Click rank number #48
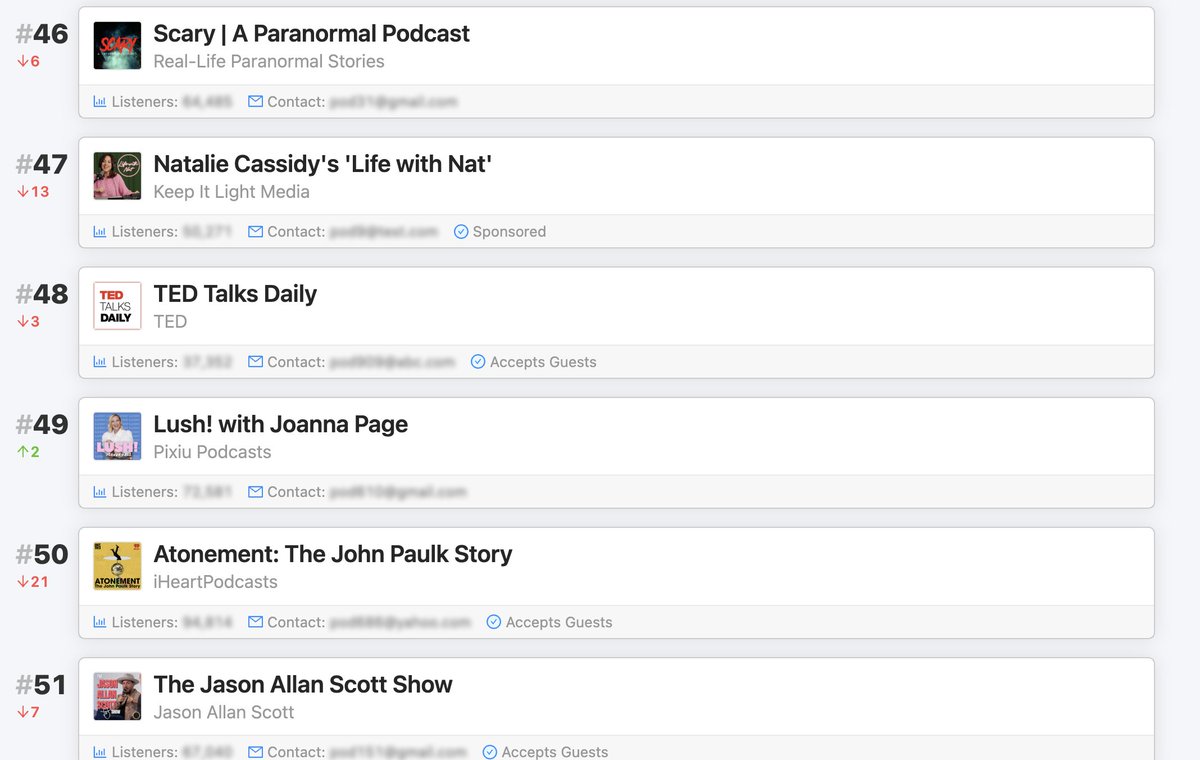 (x=42, y=294)
